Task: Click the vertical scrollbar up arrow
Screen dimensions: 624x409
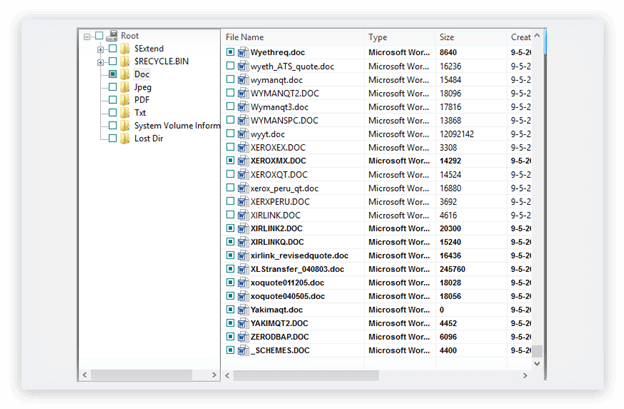Action: 538,37
